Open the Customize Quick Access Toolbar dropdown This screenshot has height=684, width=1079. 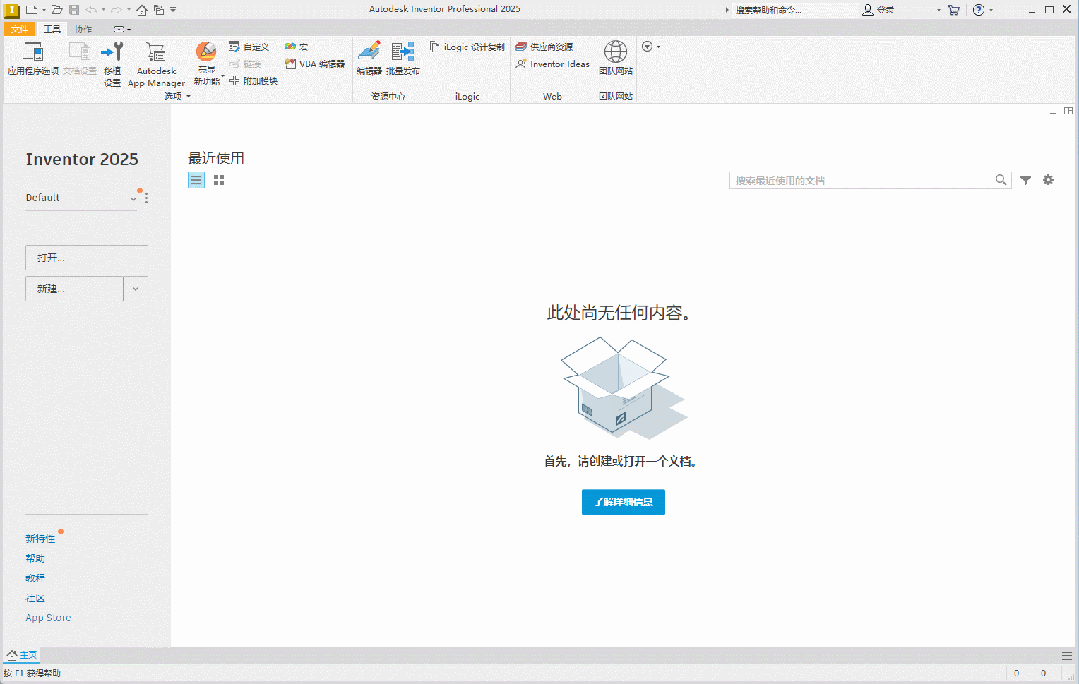click(173, 10)
